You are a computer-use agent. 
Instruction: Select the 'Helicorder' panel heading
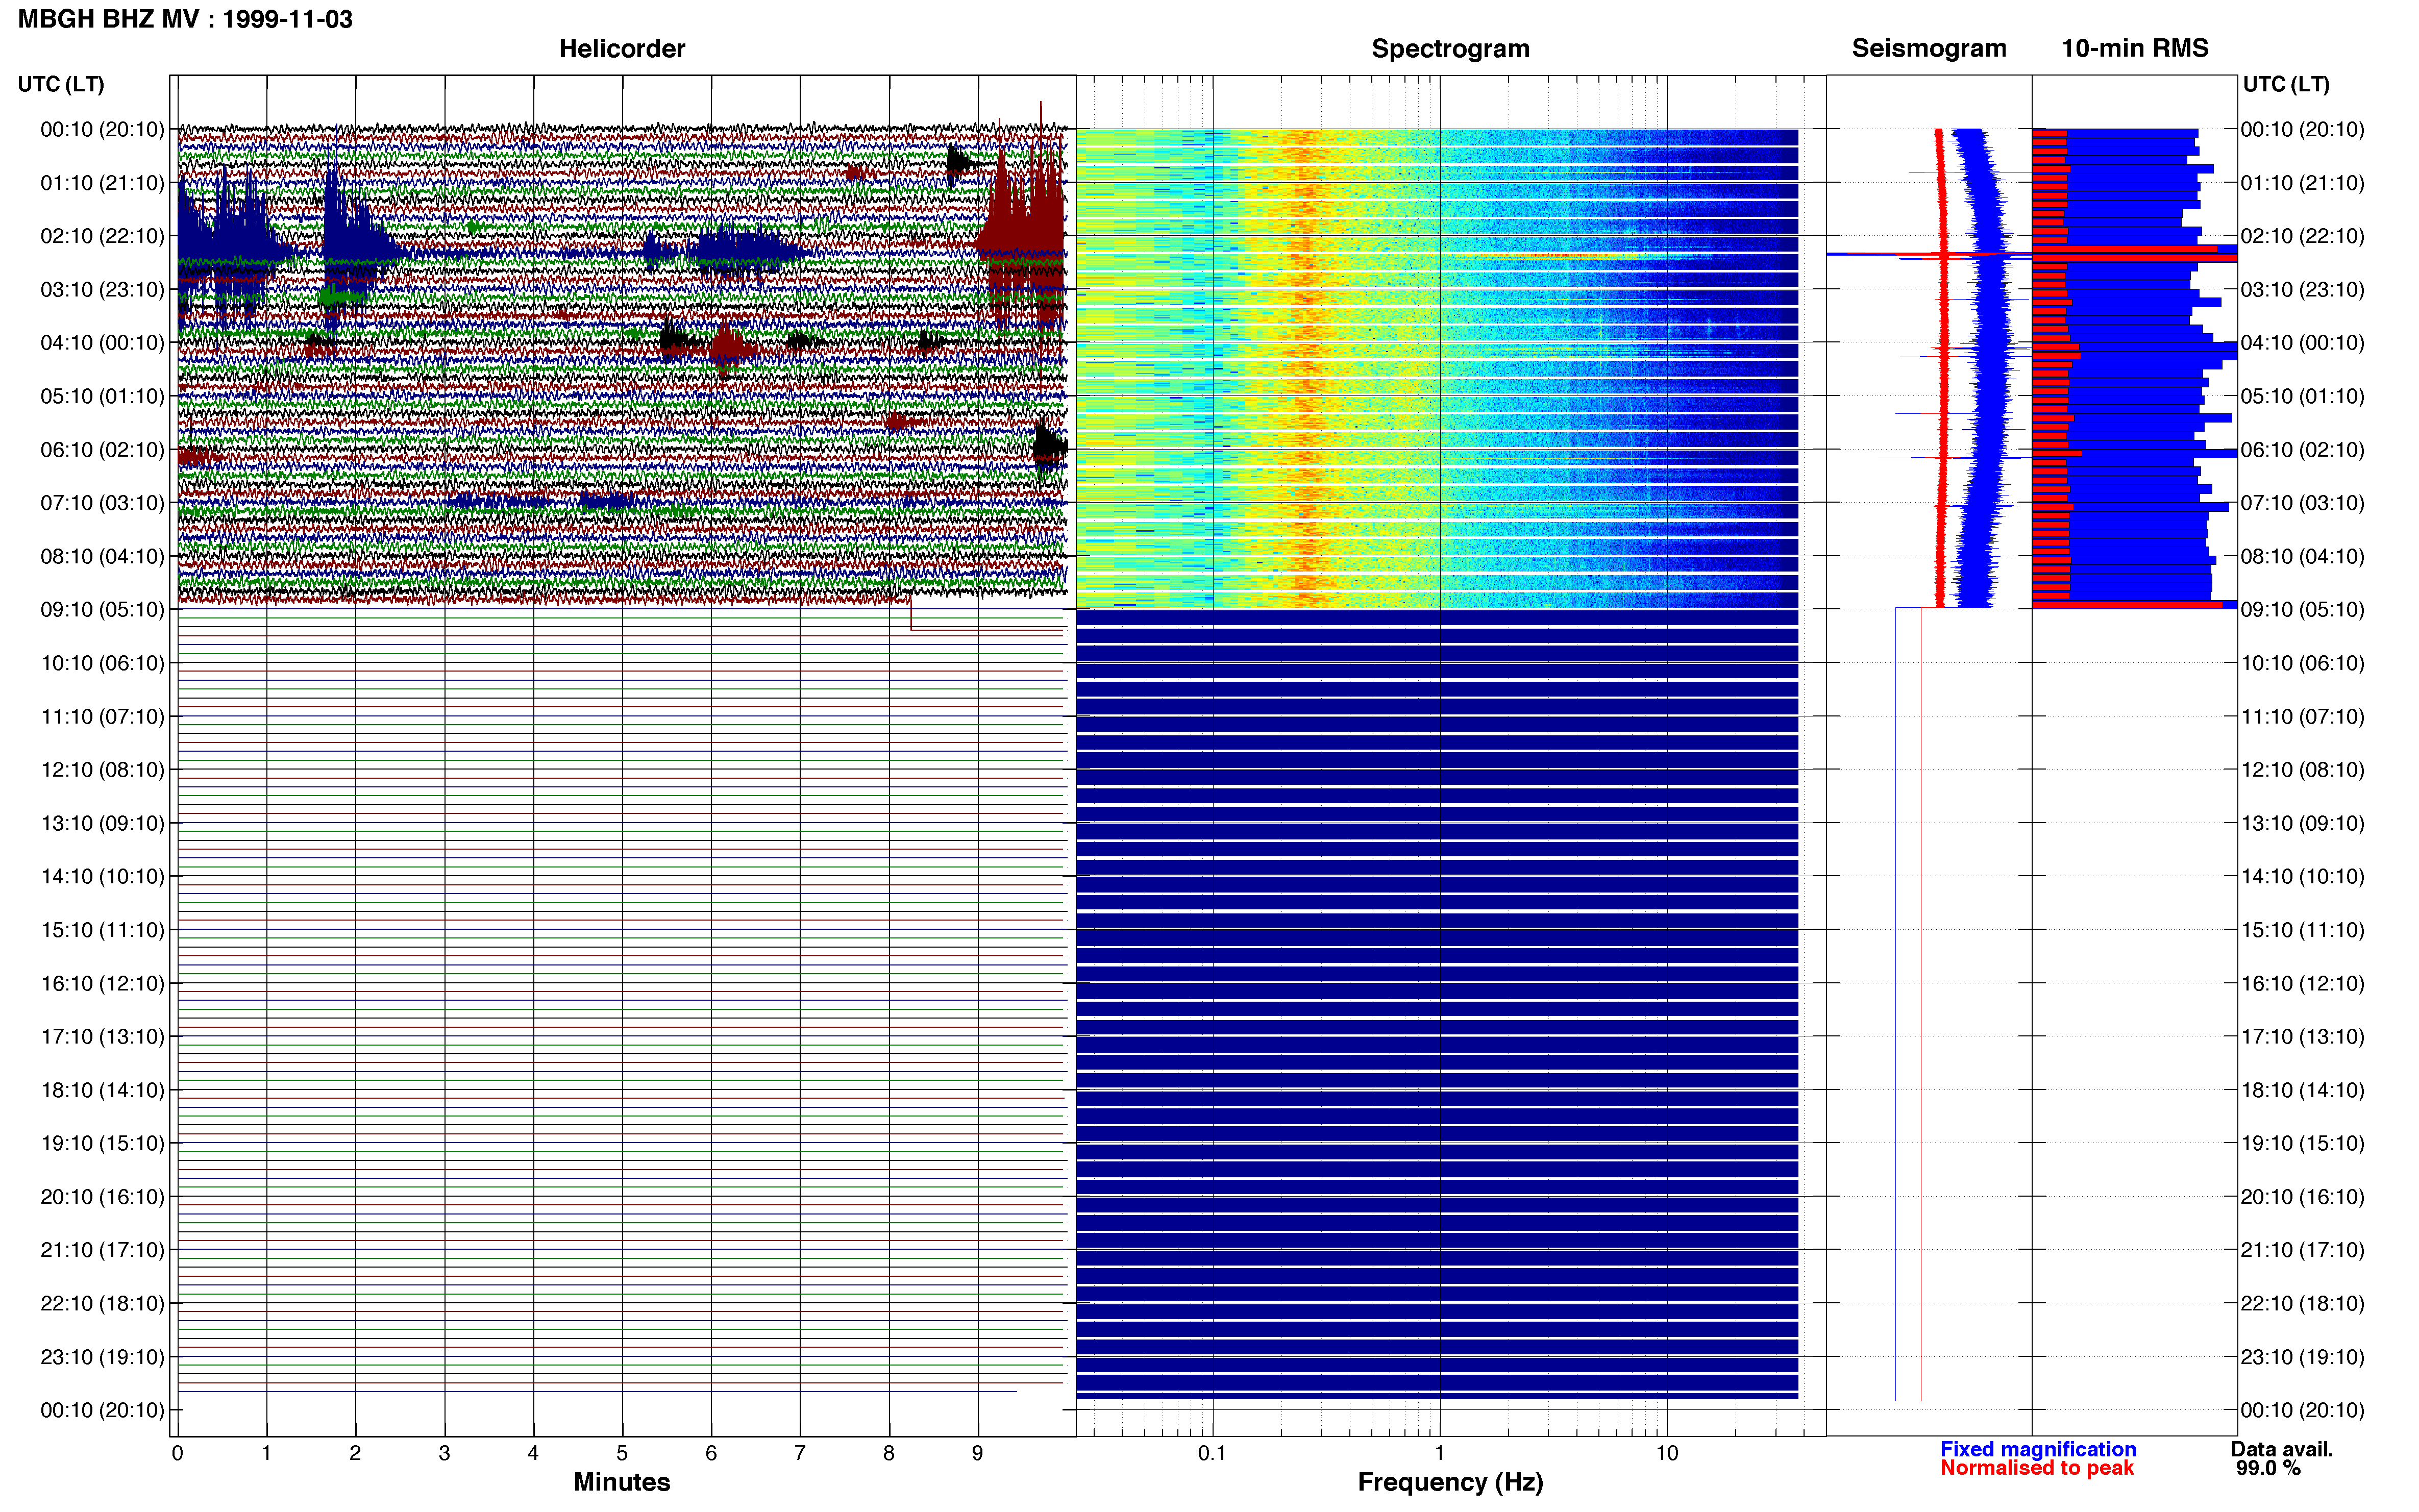point(621,48)
